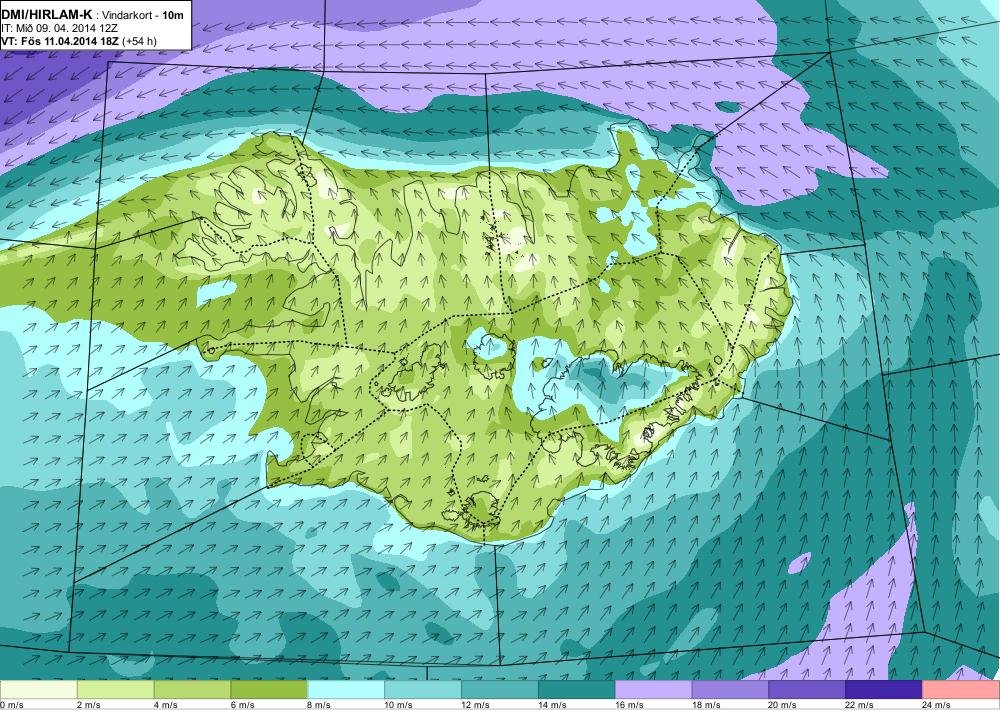Viewport: 1000px width, 710px height.
Task: Click the '10 m/s' legend label
Action: [399, 705]
